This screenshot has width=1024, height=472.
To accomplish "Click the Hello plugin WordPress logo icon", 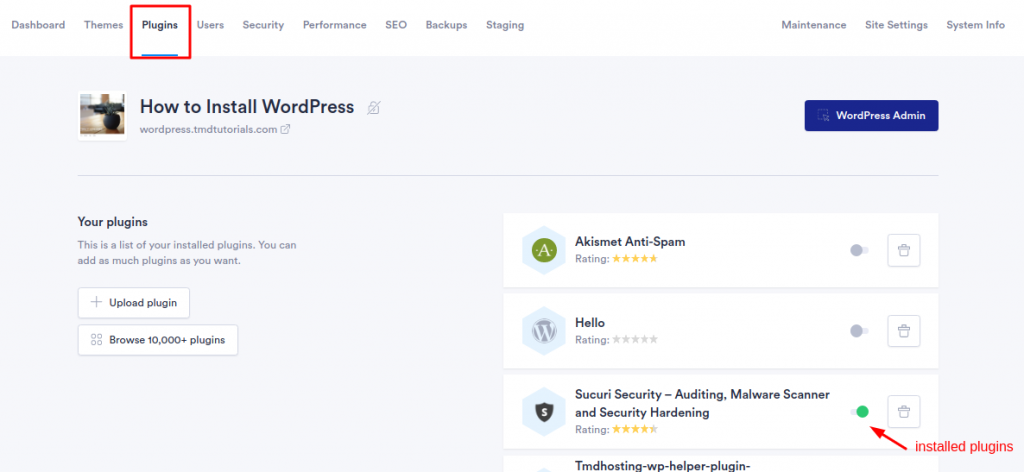I will click(543, 331).
